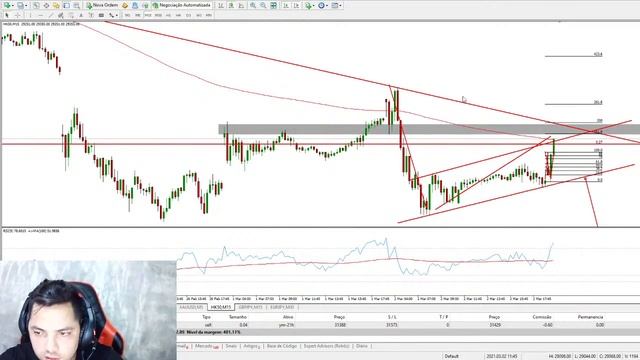This screenshot has width=640, height=360.
Task: Expand the arrows tool dropdown
Action: point(116,16)
